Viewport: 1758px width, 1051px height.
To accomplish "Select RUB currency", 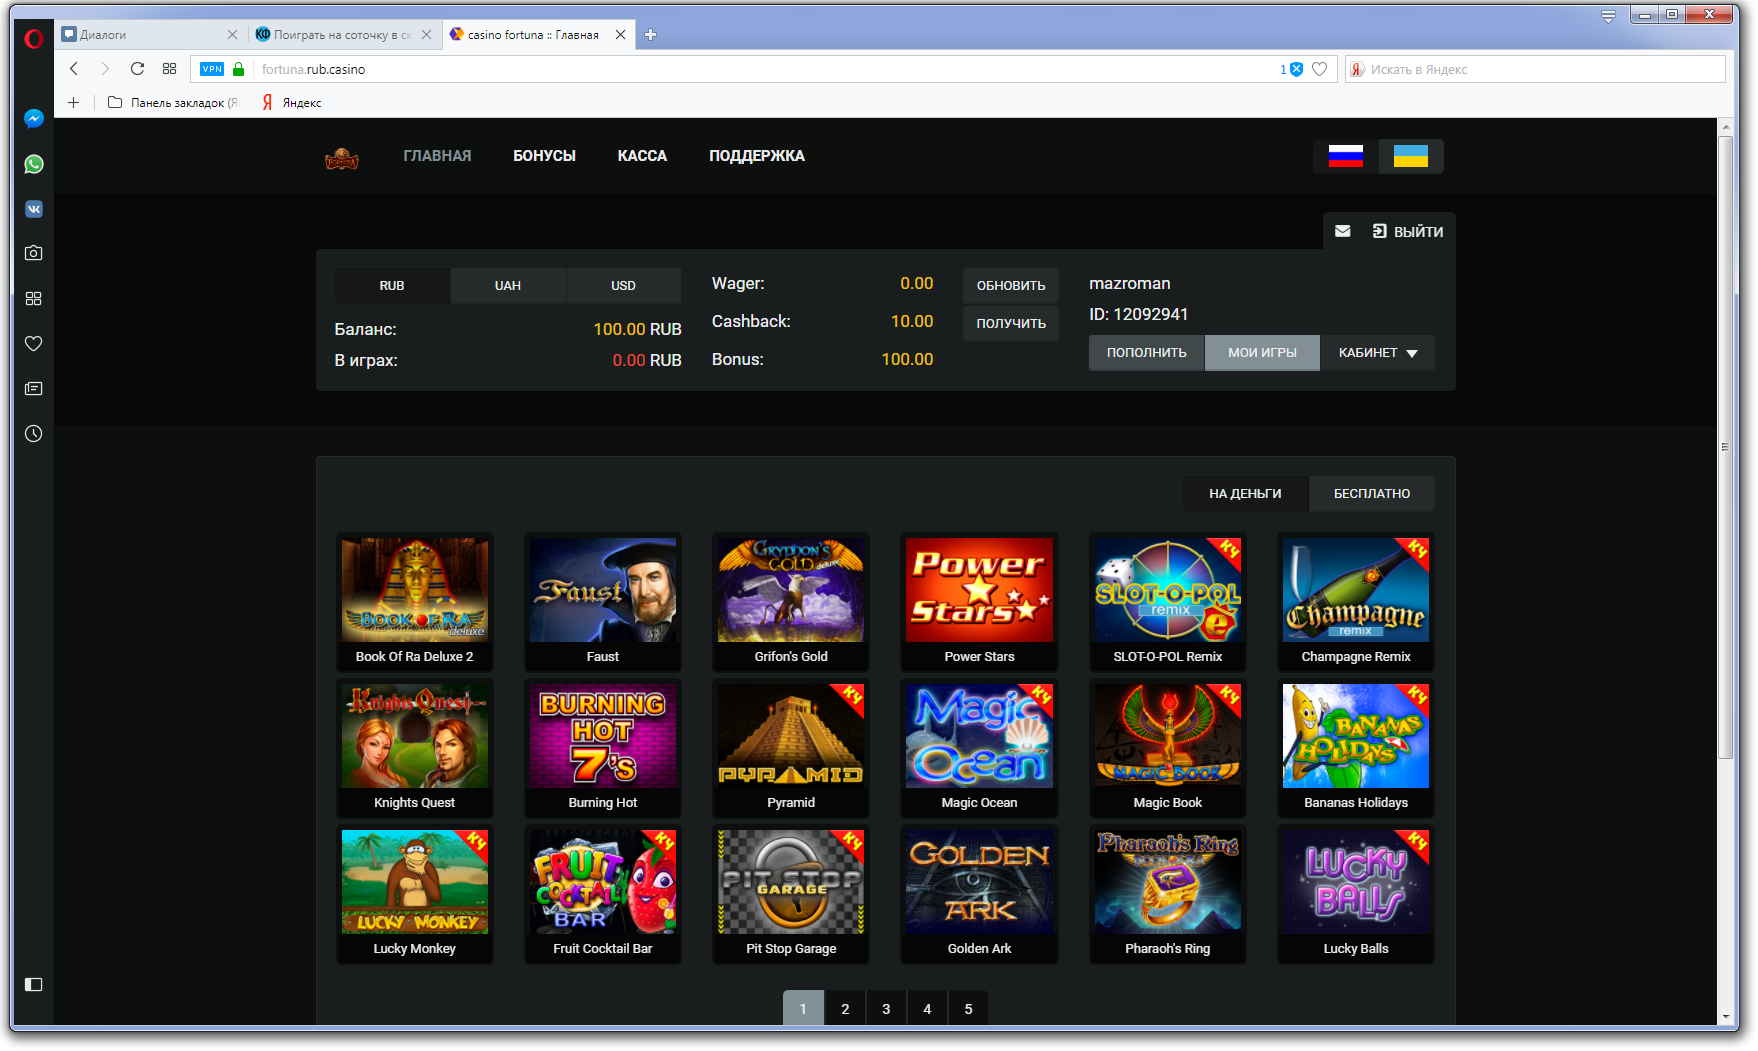I will pyautogui.click(x=392, y=285).
